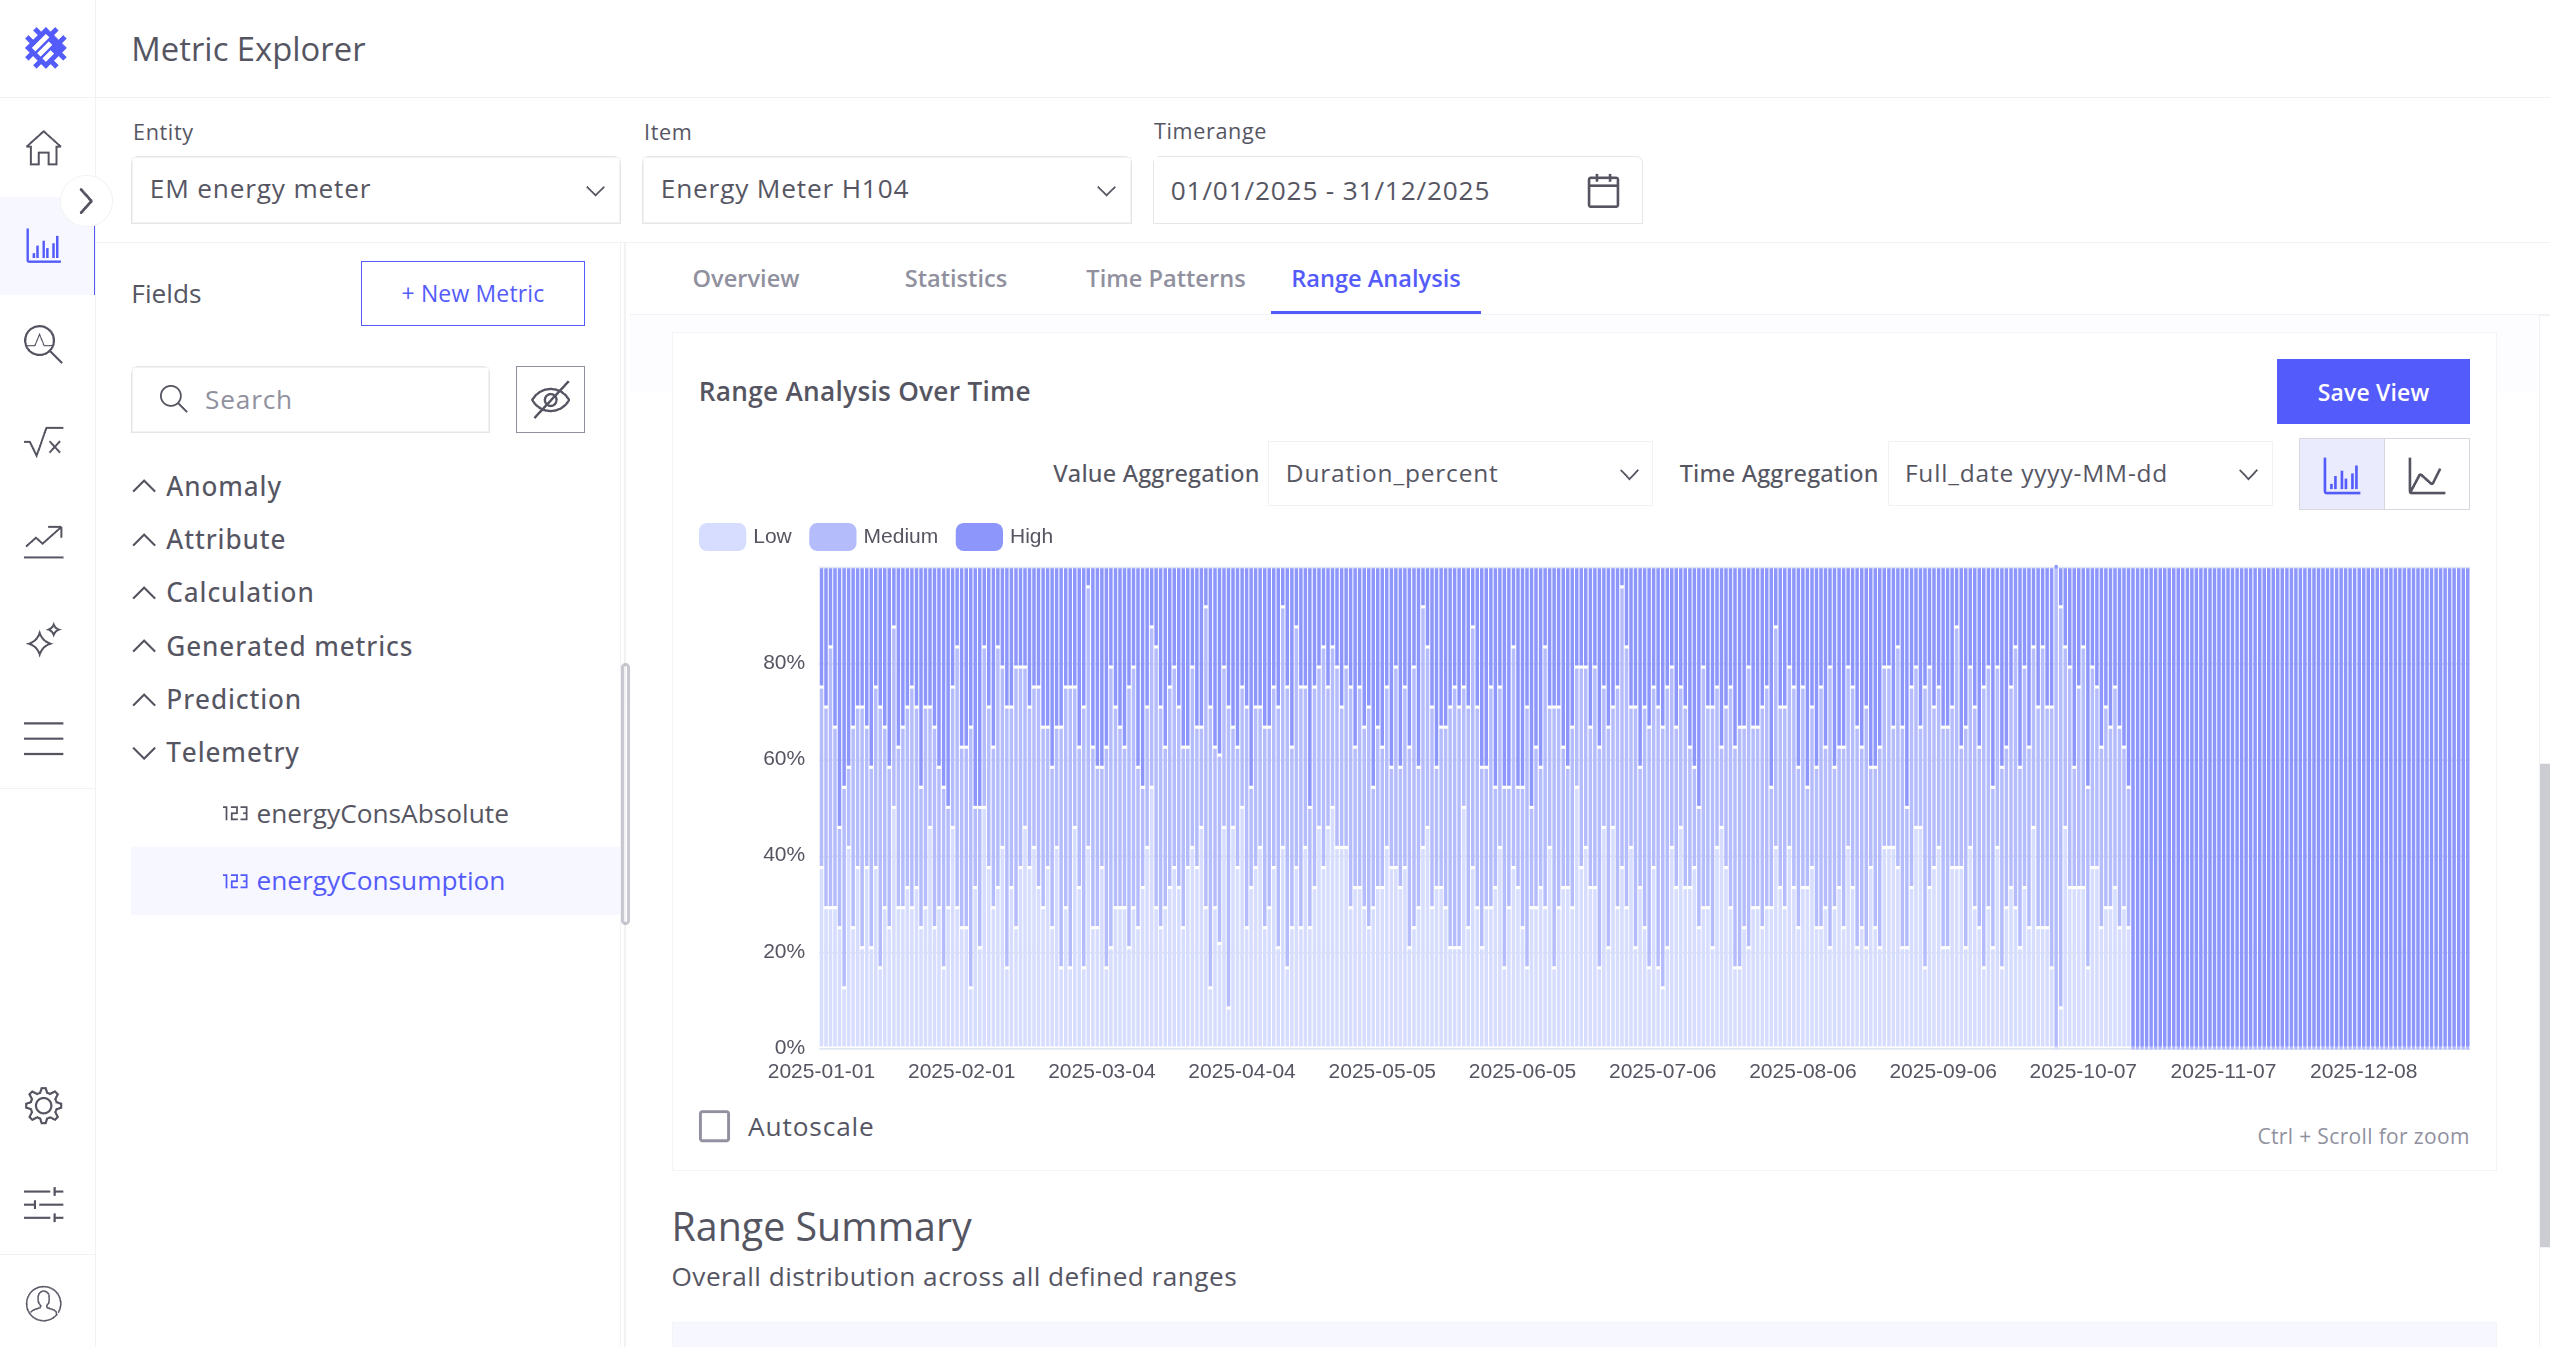Open the settings gear icon
The image size is (2550, 1347).
pyautogui.click(x=43, y=1106)
